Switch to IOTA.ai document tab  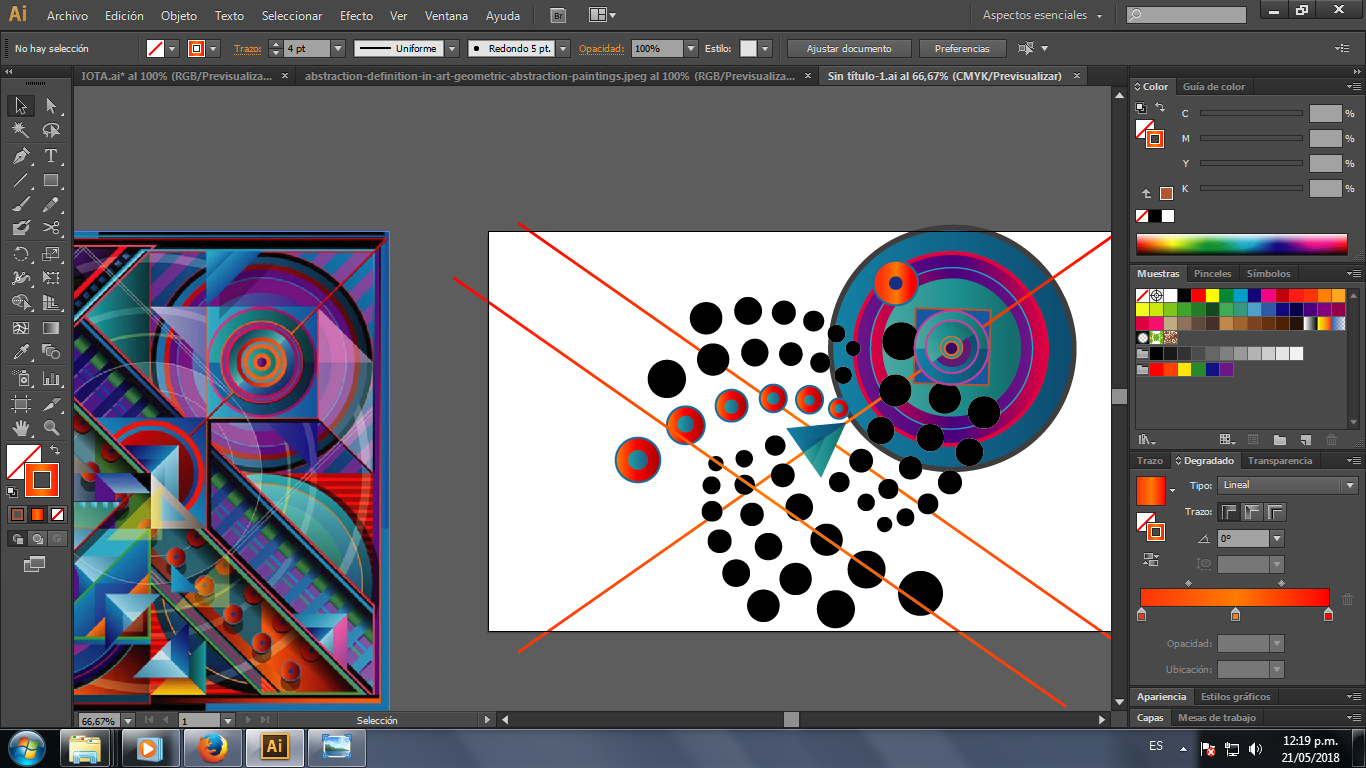tap(176, 76)
